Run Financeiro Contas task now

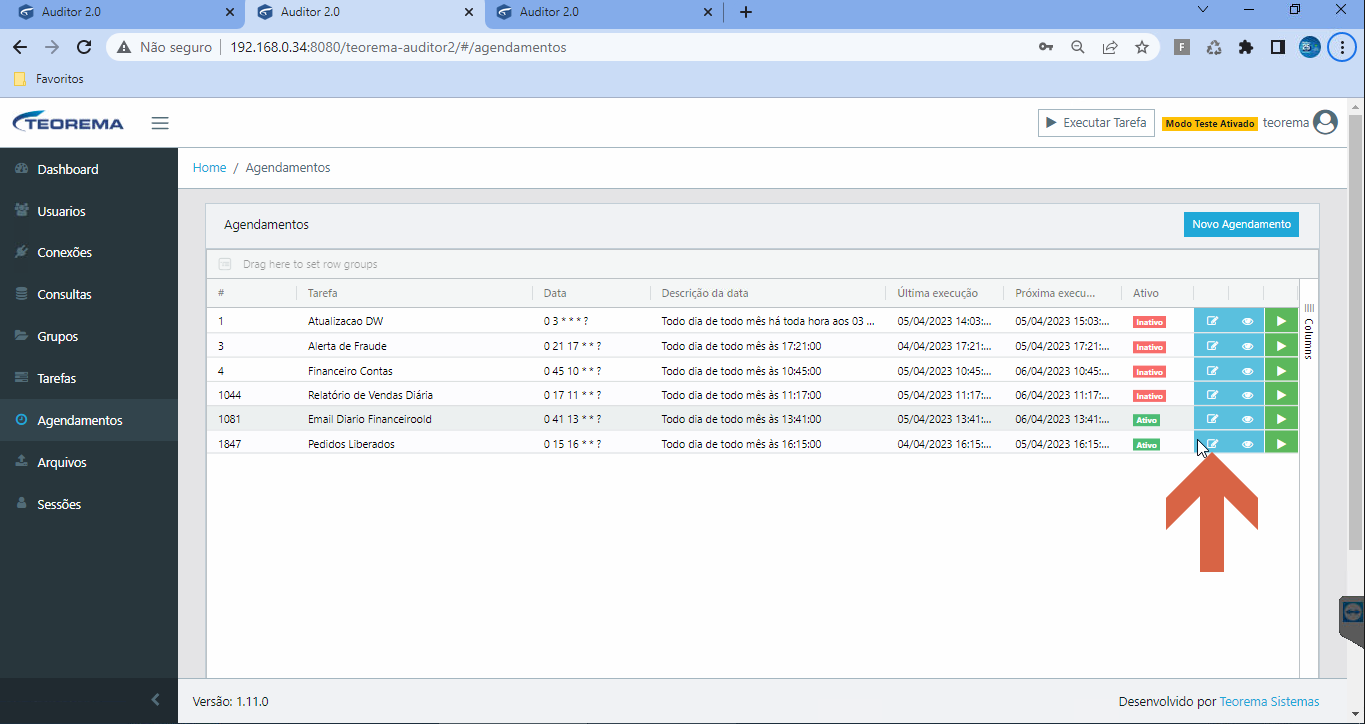pyautogui.click(x=1281, y=370)
